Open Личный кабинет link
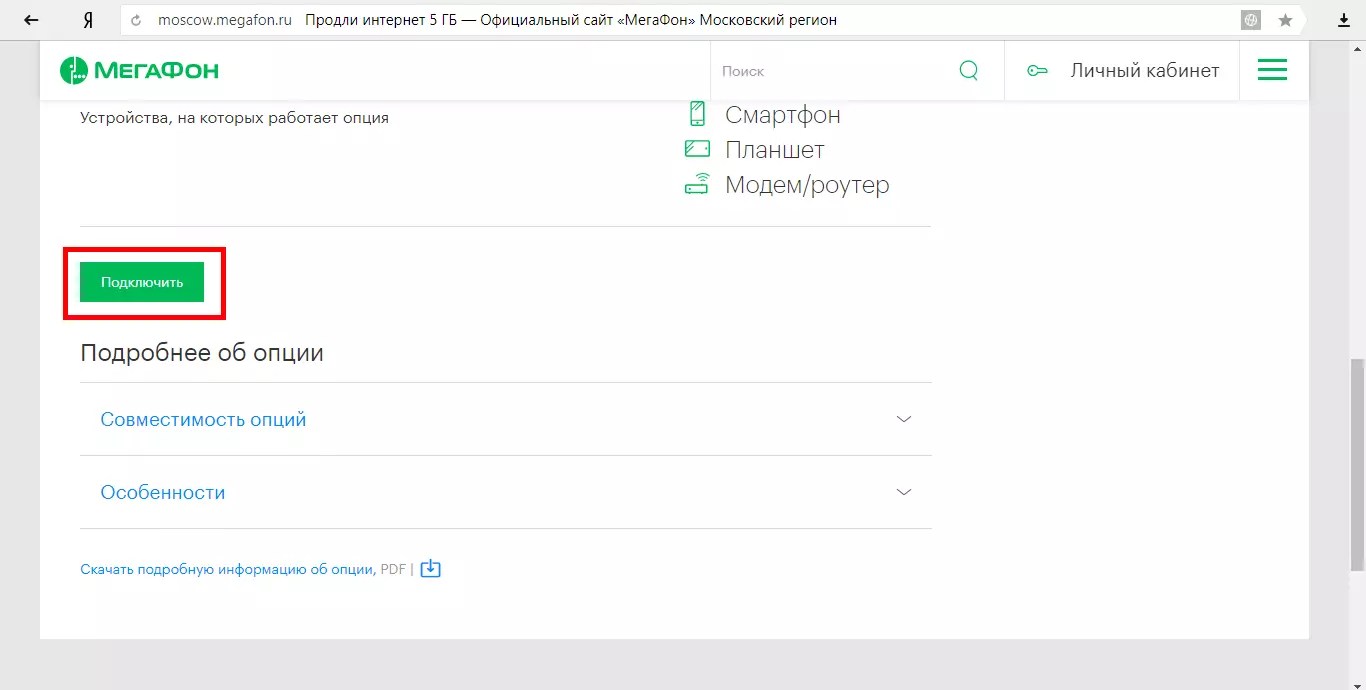1366x690 pixels. 1145,70
